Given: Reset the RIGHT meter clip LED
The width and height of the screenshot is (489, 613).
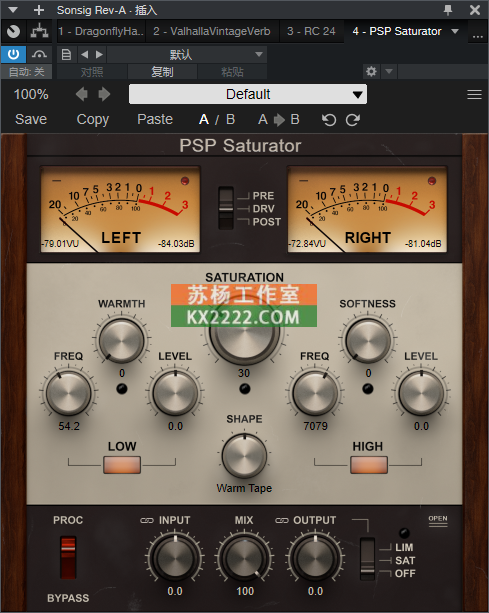Looking at the screenshot, I should point(432,181).
